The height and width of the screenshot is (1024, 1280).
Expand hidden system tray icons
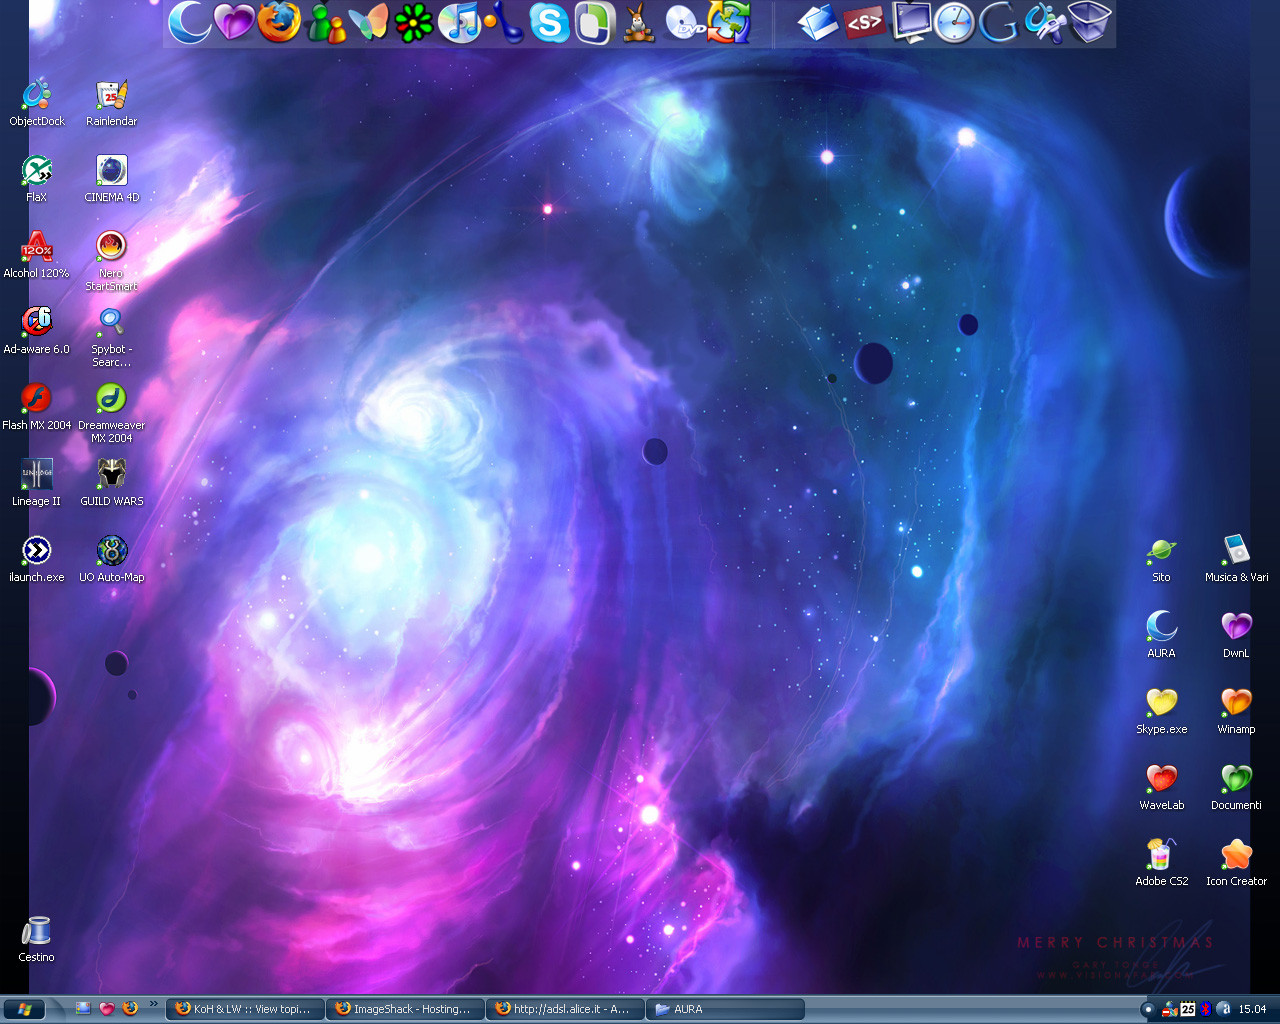pos(1148,1009)
